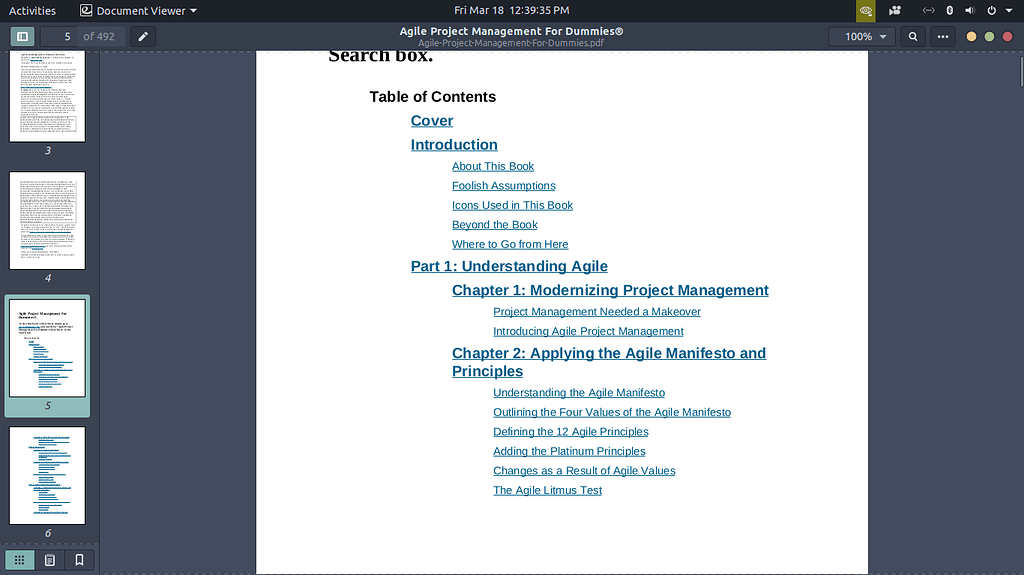Open the Cover link
The width and height of the screenshot is (1024, 575).
pos(432,121)
